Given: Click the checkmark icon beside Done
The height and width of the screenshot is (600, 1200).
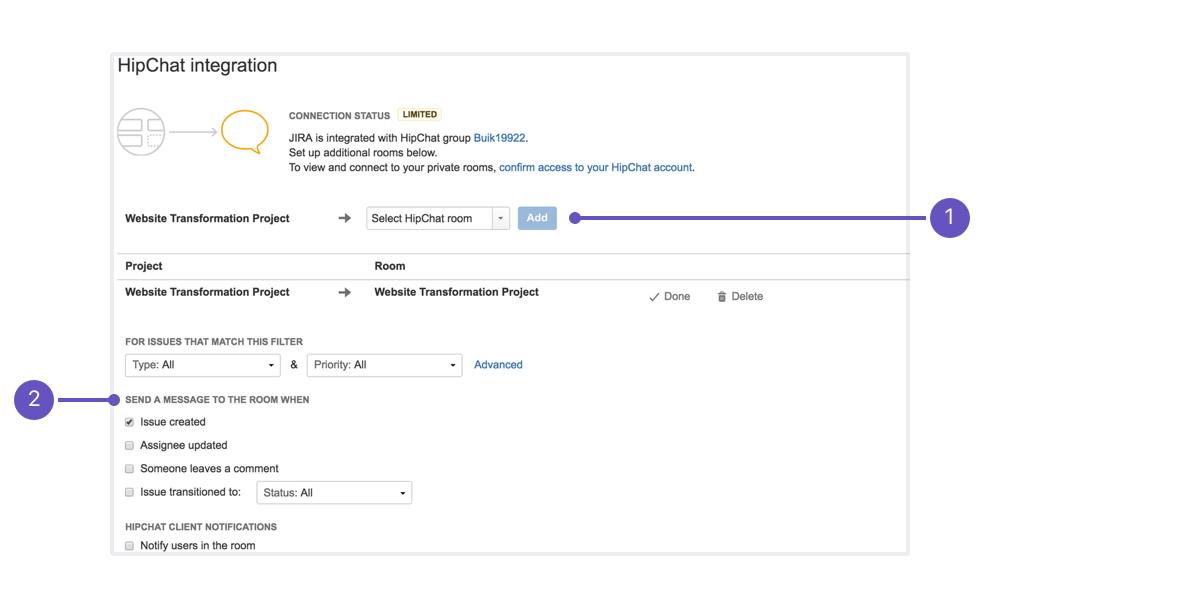Looking at the screenshot, I should [x=654, y=296].
